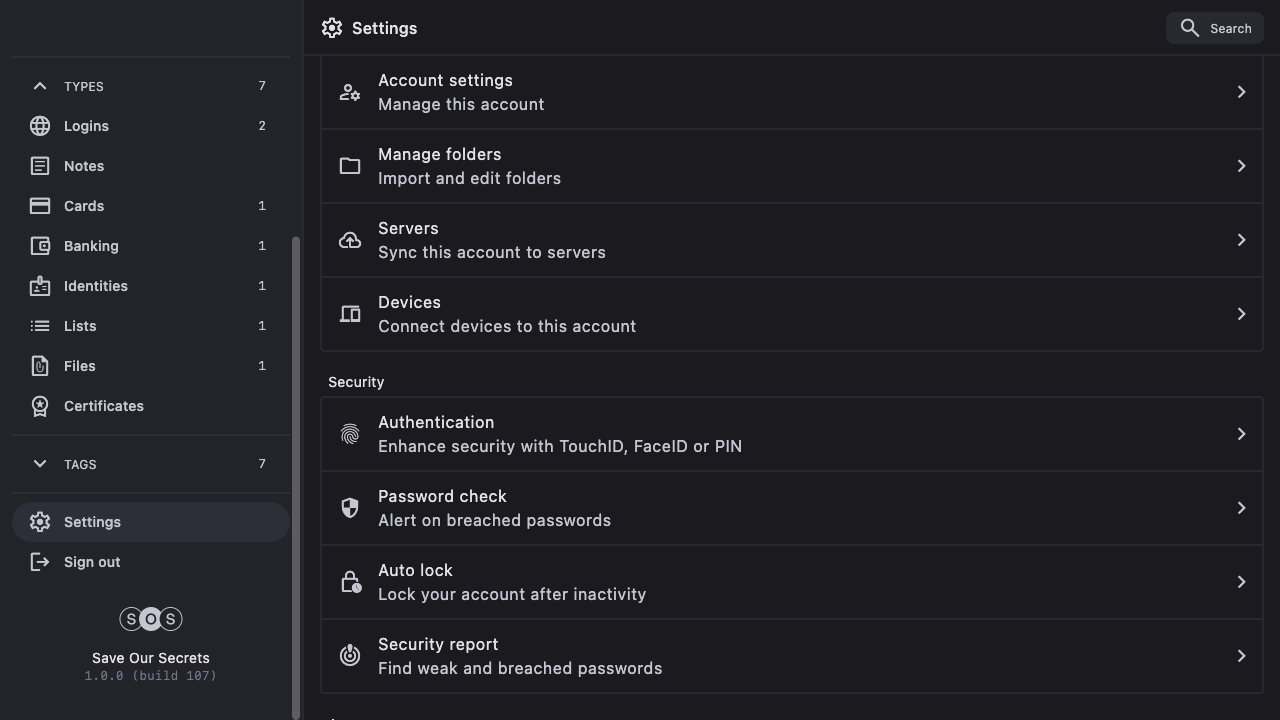Click Sign out in the sidebar
1280x720 pixels.
(x=92, y=562)
